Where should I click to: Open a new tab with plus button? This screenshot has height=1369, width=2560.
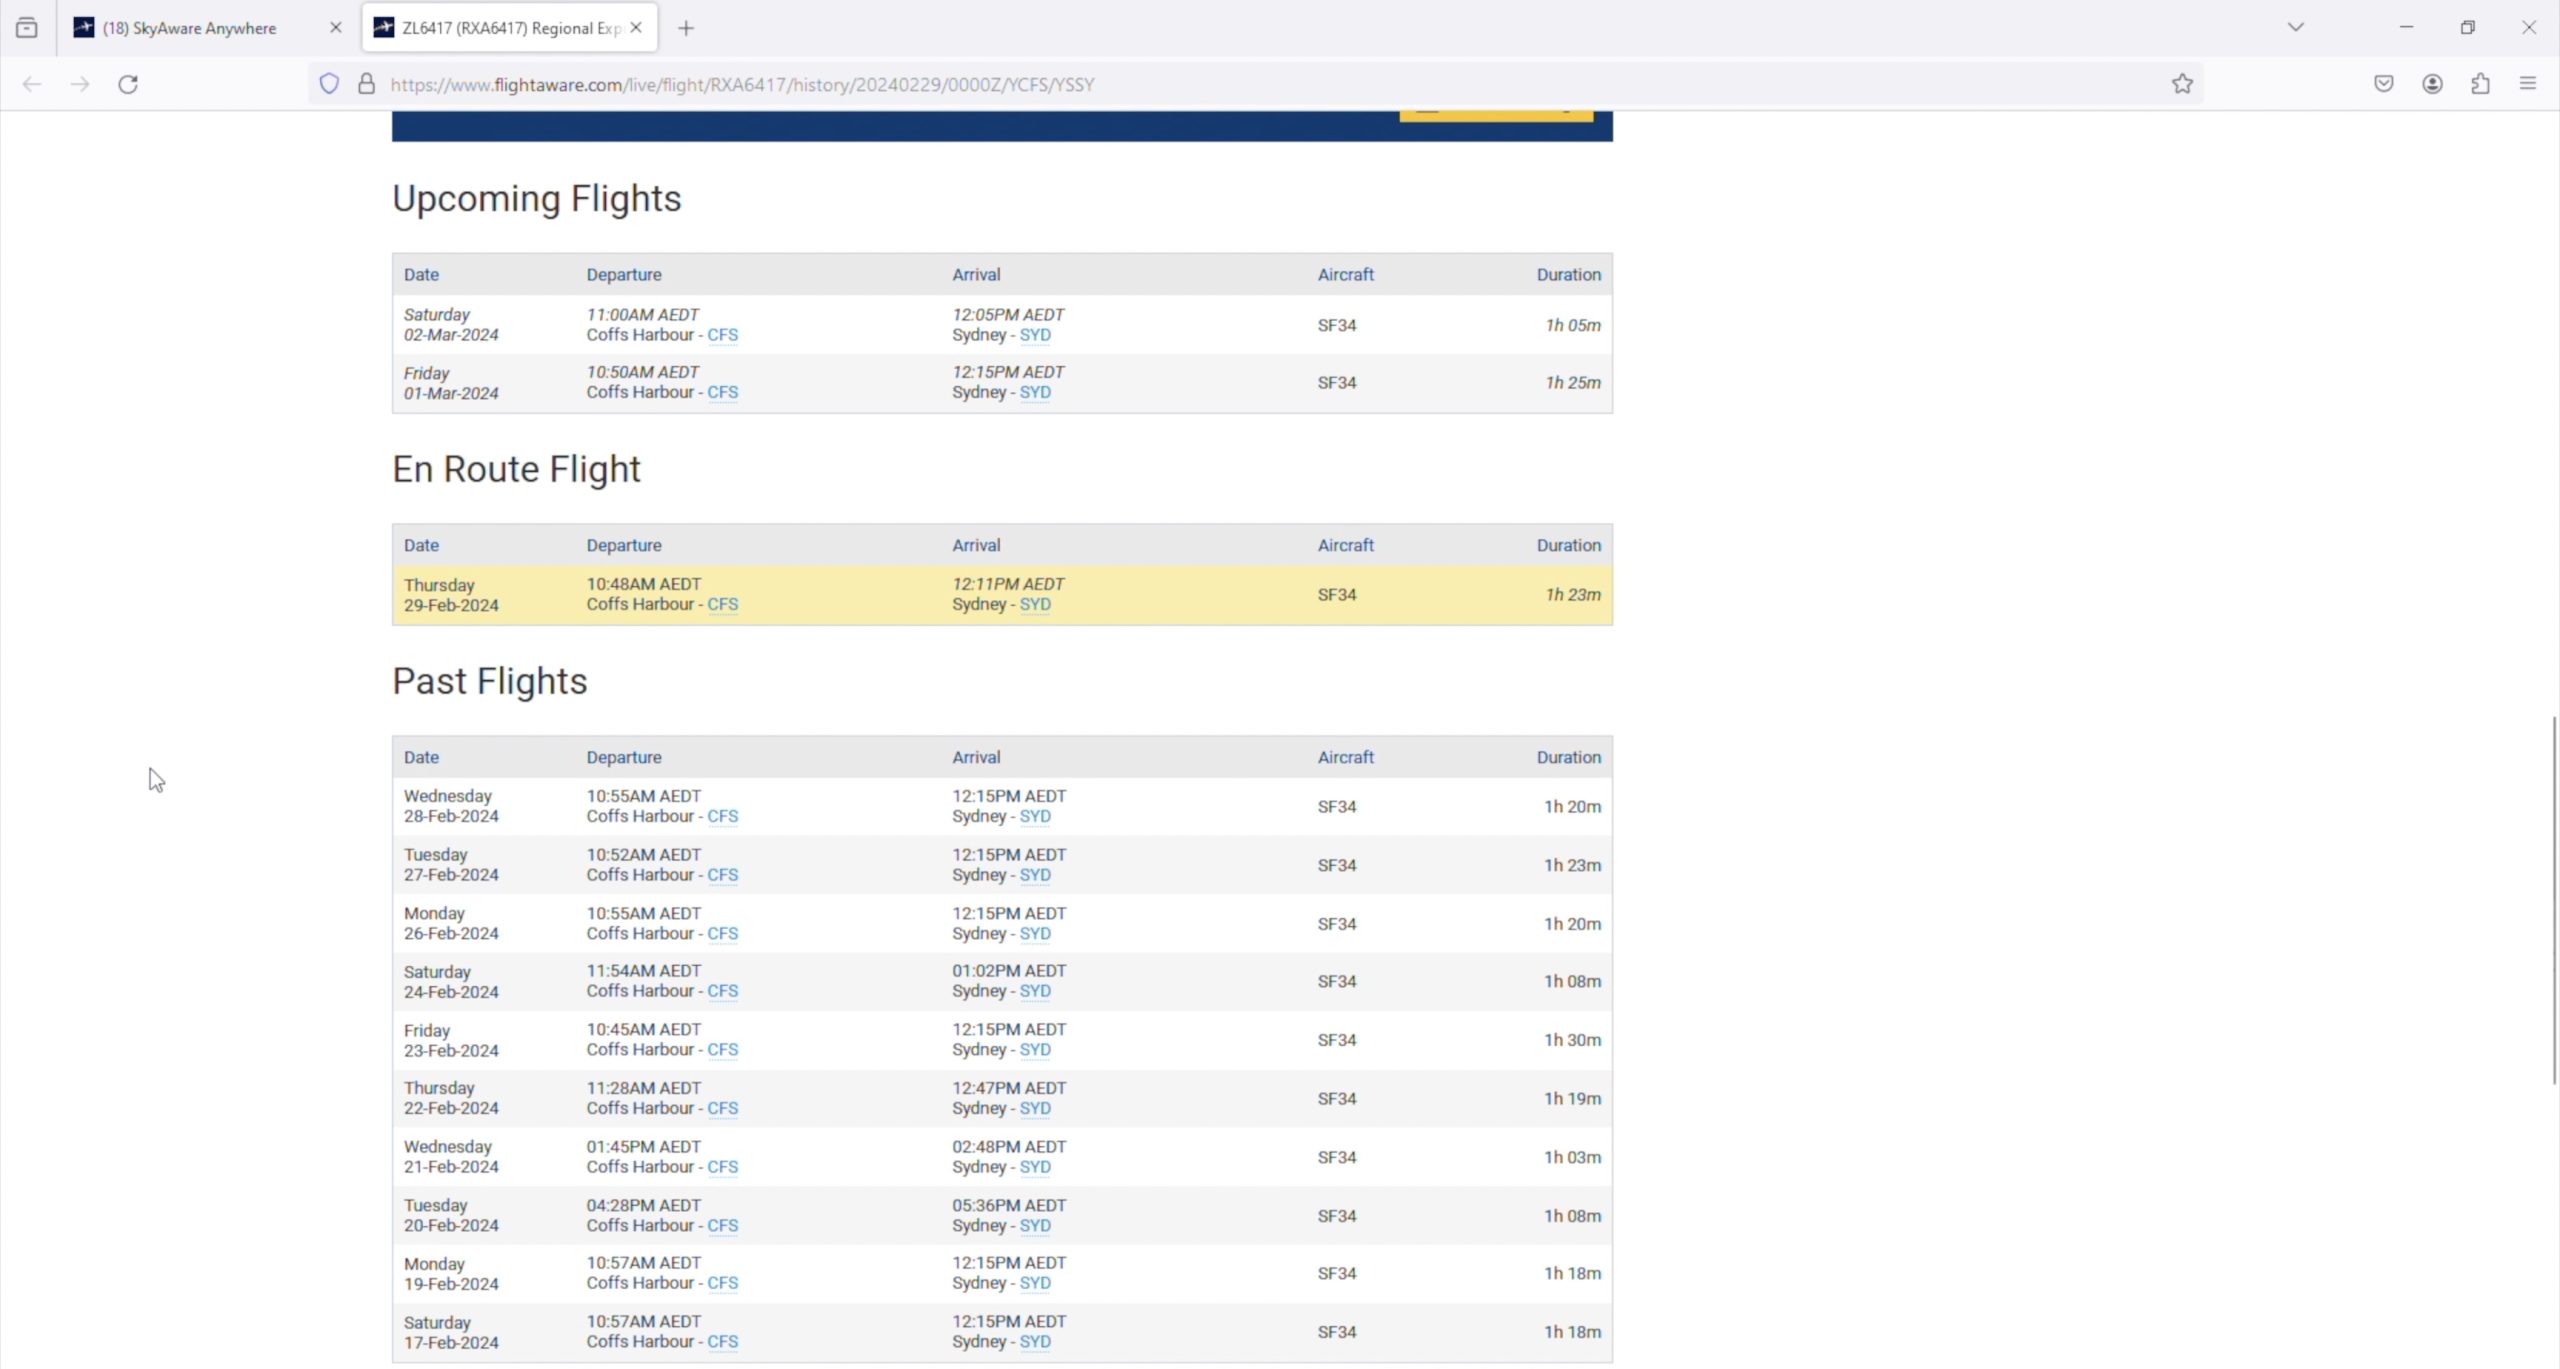pos(686,28)
